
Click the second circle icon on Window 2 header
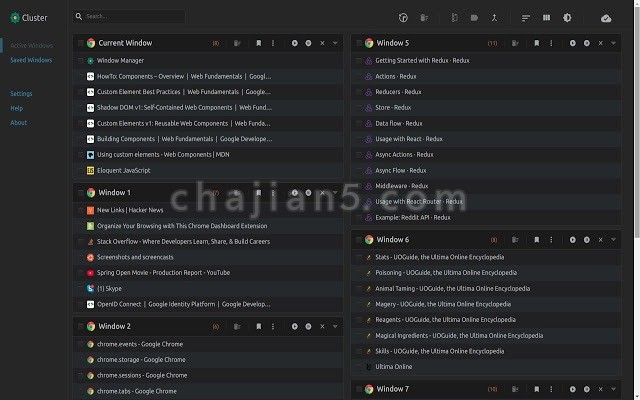coord(308,326)
